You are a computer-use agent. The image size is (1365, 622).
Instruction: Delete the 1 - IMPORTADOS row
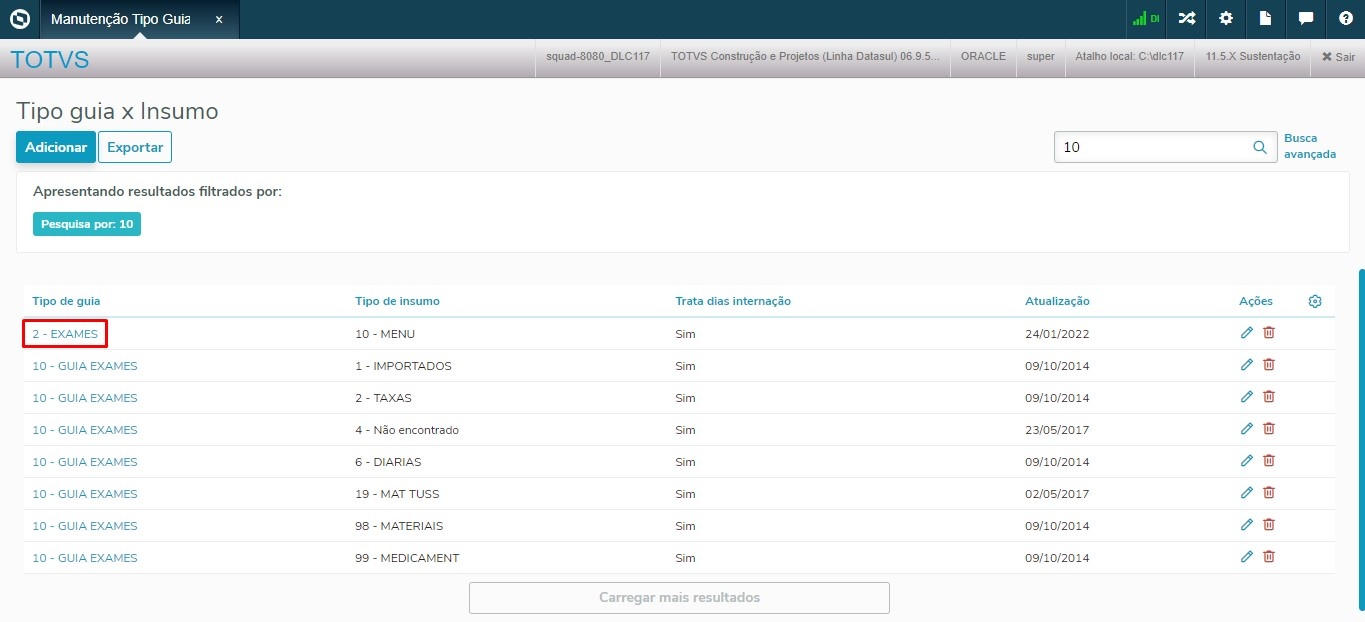pos(1269,365)
